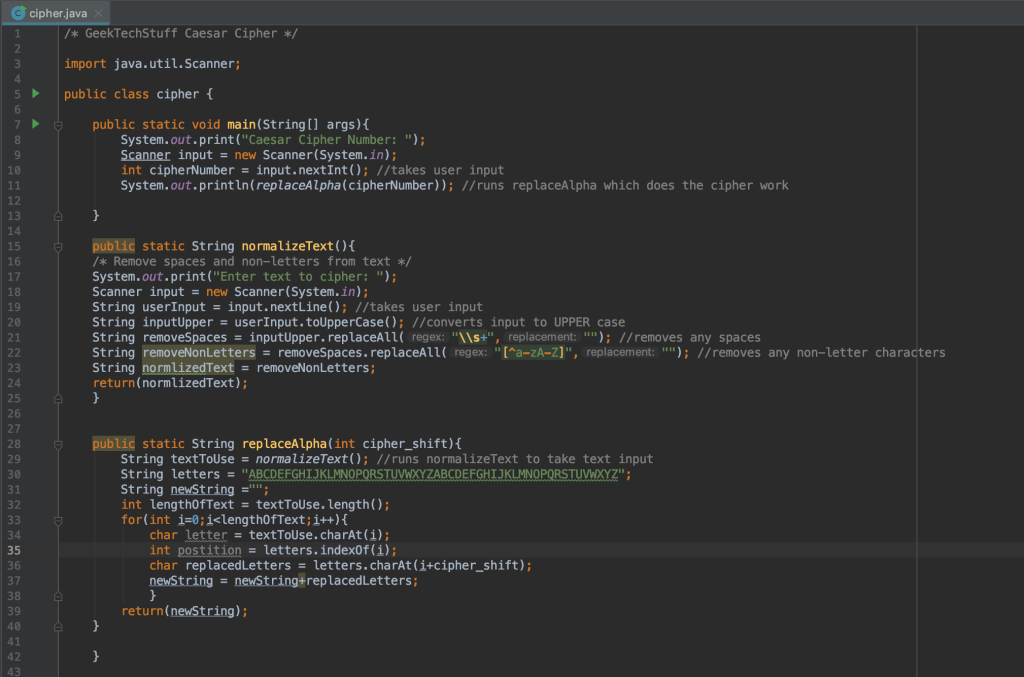The width and height of the screenshot is (1024, 677).
Task: Click the "letter" variable on line 34
Action: pos(206,535)
